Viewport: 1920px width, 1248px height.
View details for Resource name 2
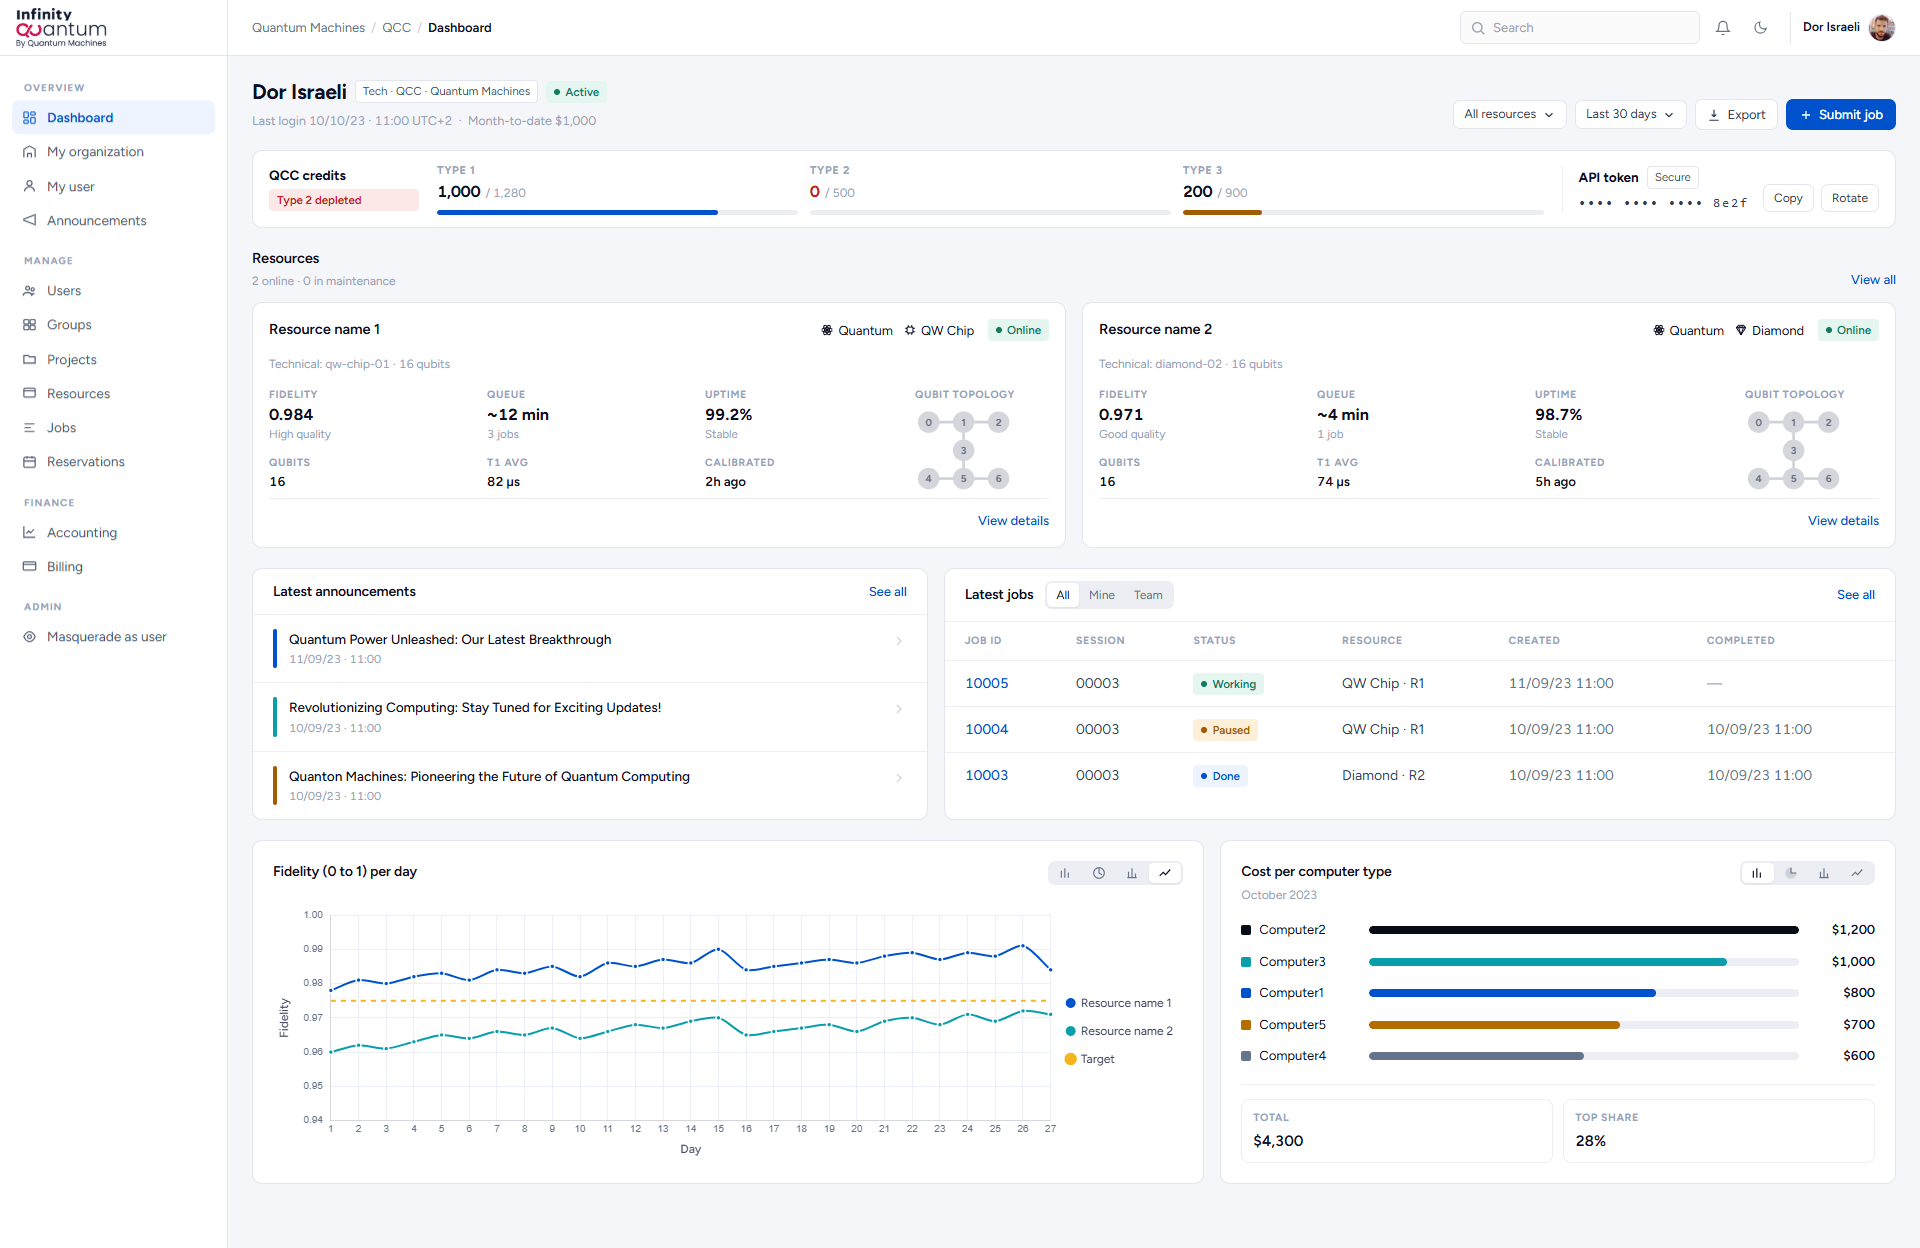(1843, 521)
